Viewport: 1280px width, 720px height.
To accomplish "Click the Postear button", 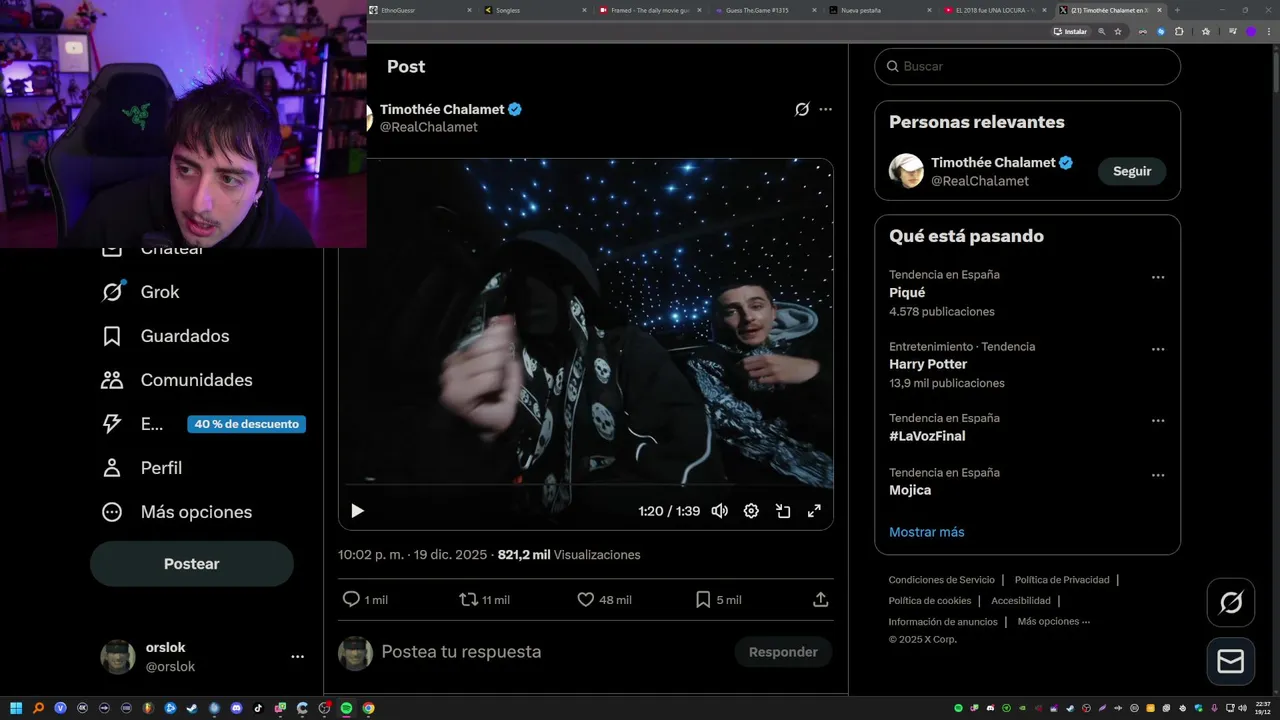I will click(192, 564).
